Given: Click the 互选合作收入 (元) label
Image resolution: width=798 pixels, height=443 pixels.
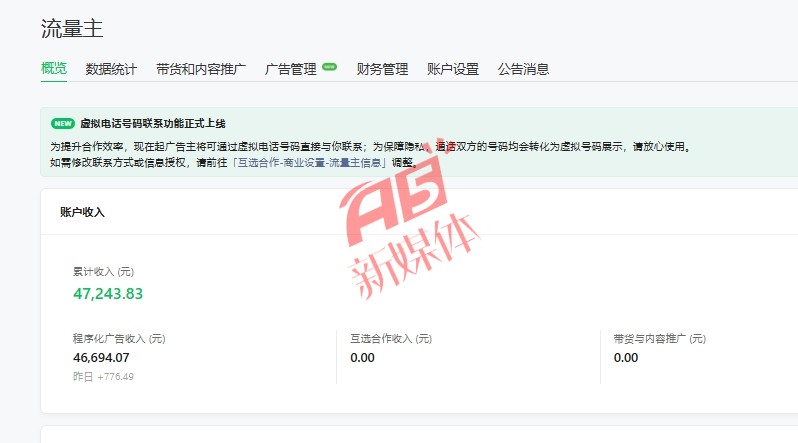Looking at the screenshot, I should pos(391,339).
